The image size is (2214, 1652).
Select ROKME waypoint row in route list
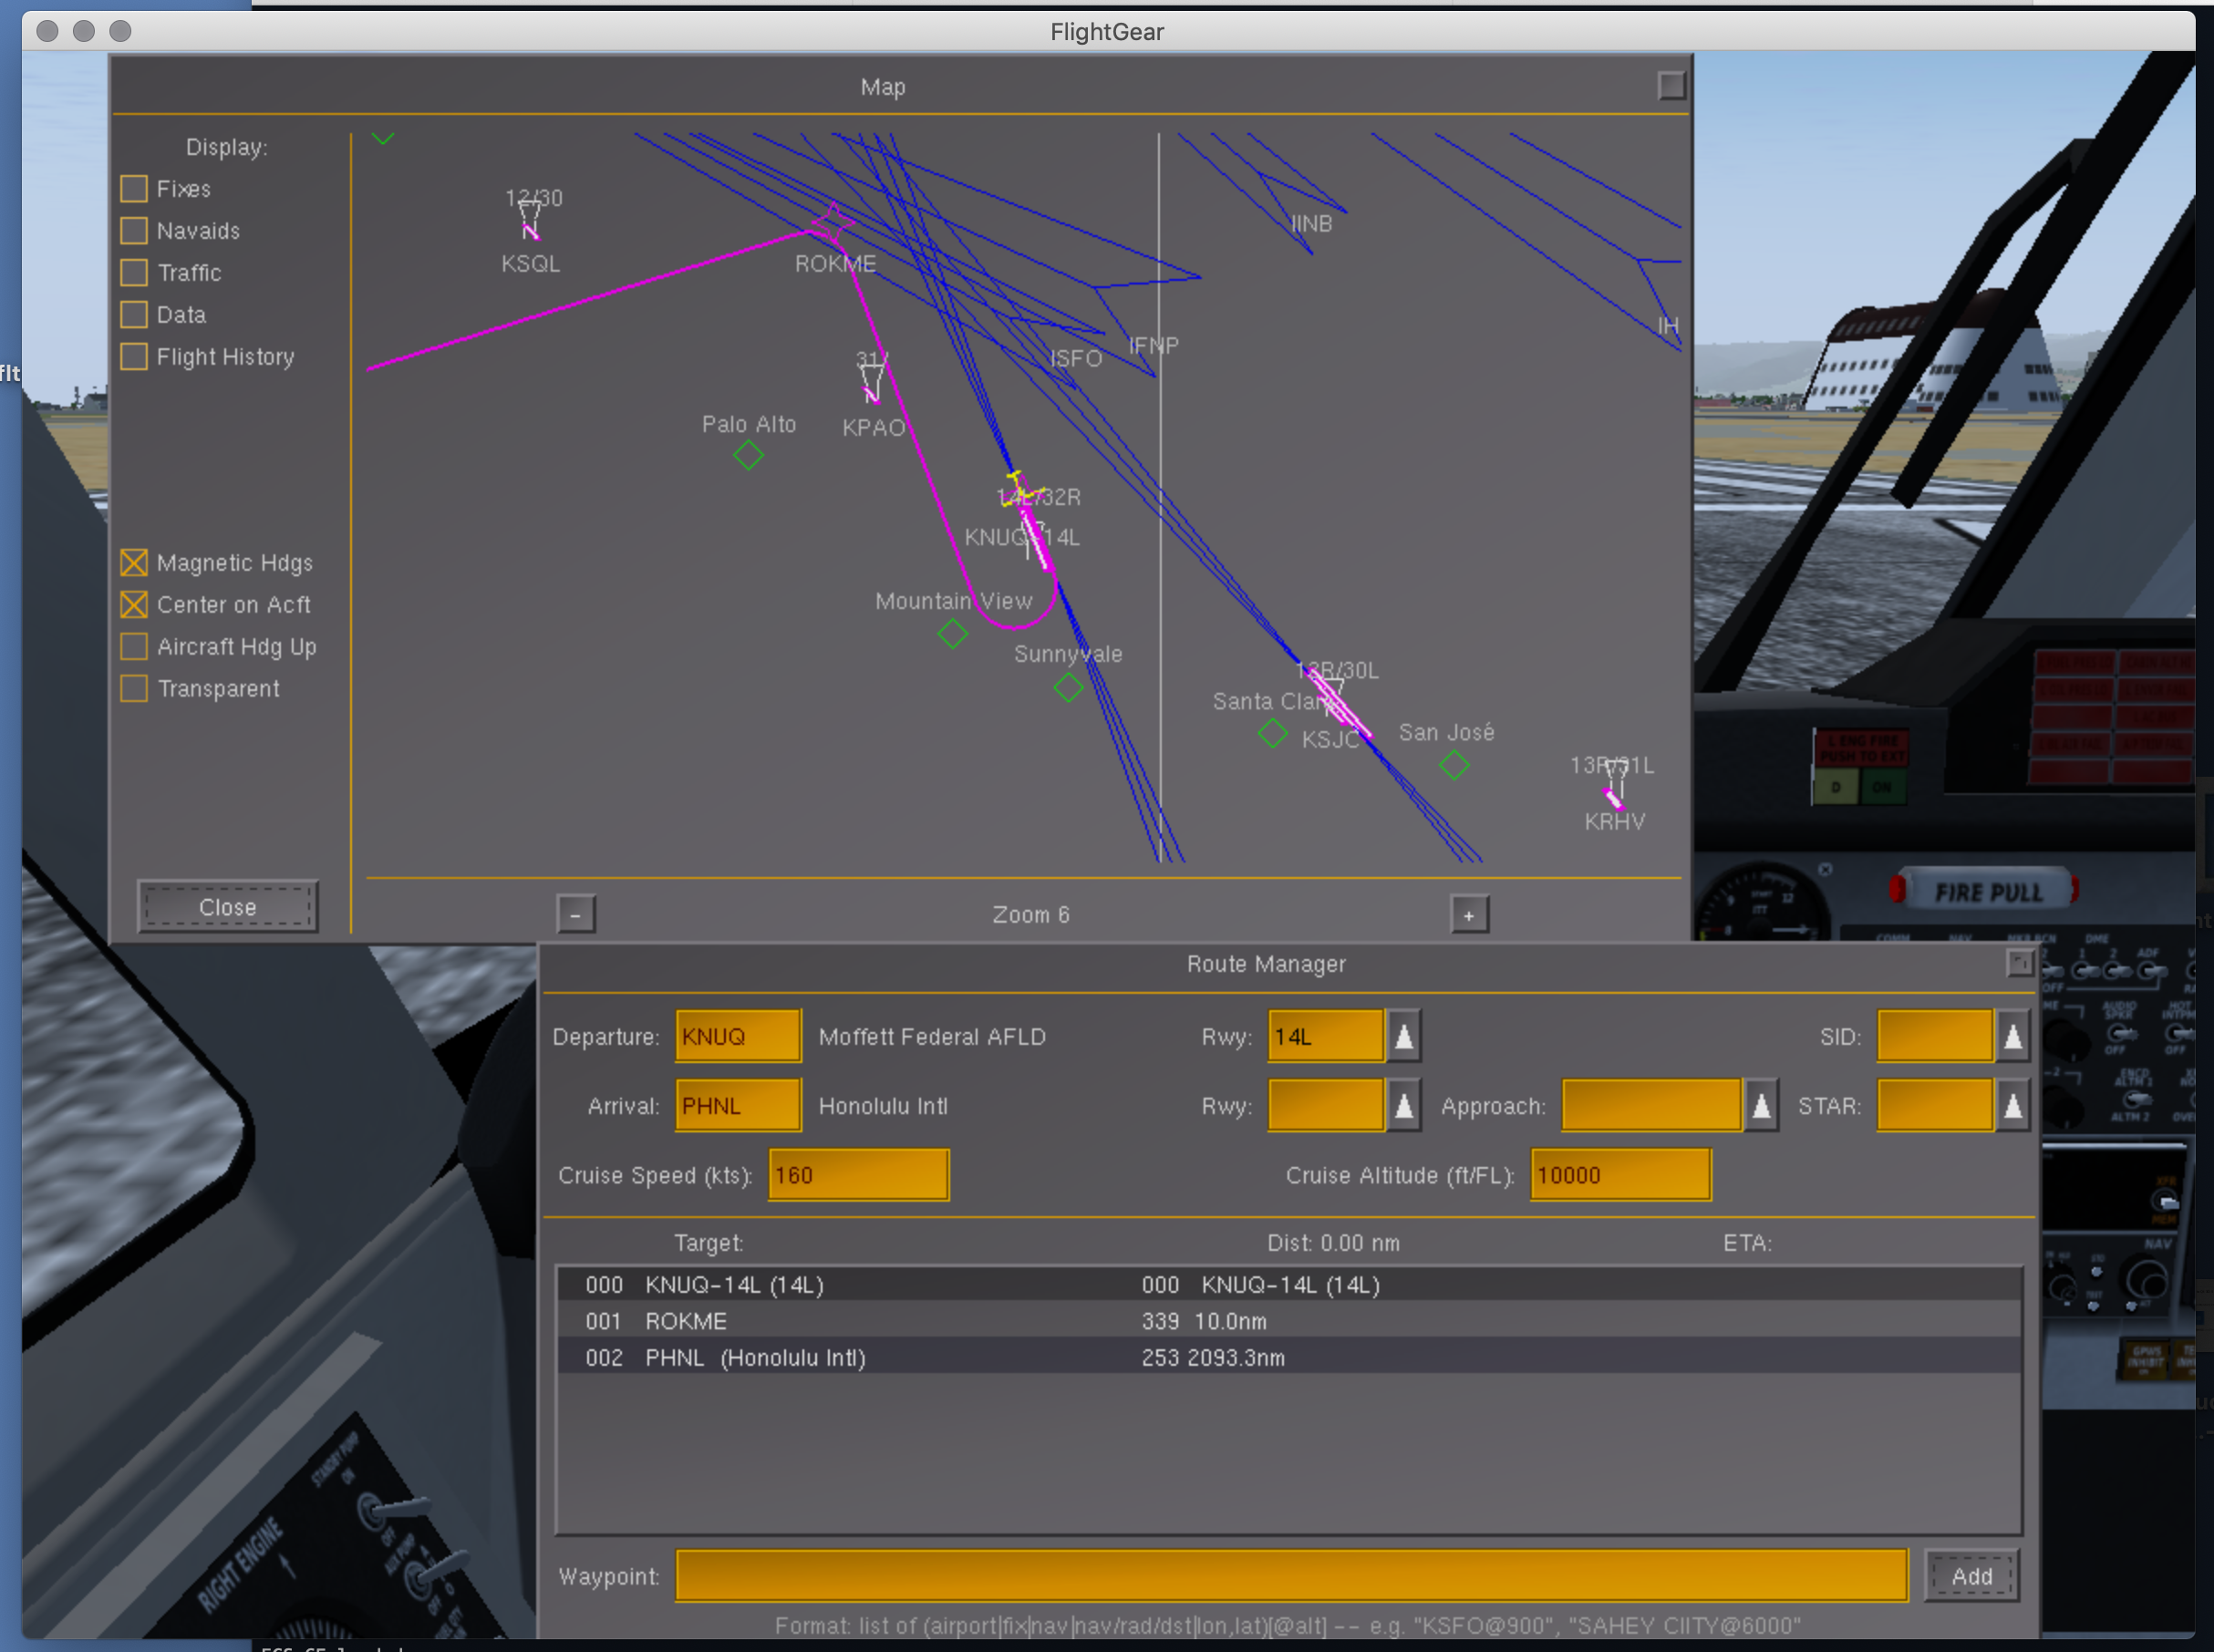coord(1289,1321)
